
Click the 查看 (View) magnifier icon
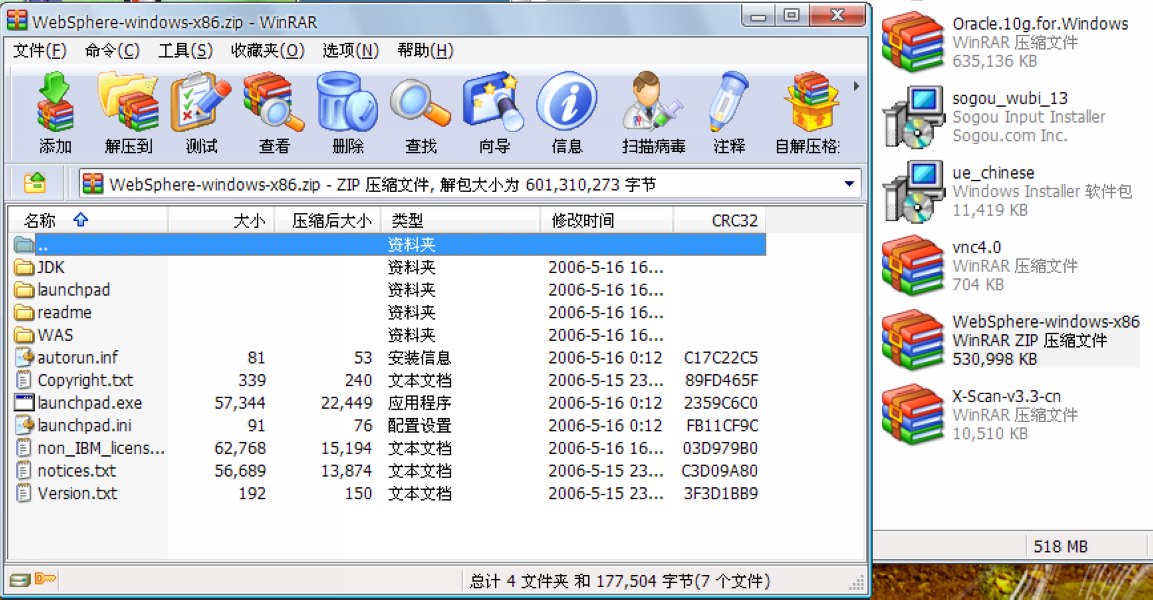coord(271,110)
